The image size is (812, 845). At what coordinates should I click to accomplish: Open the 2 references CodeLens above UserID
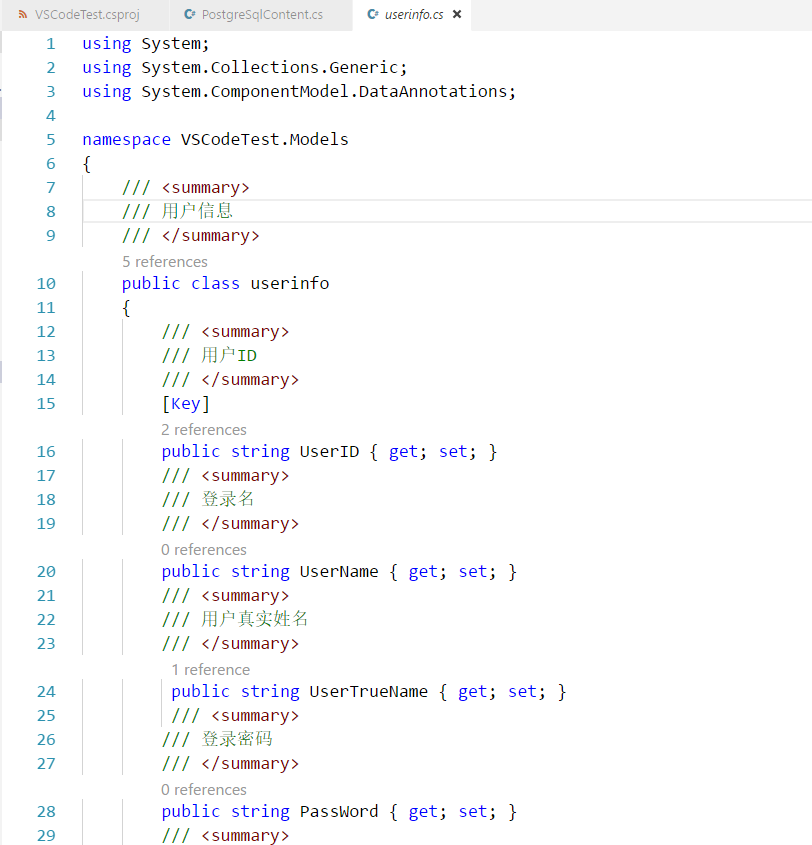[x=204, y=429]
